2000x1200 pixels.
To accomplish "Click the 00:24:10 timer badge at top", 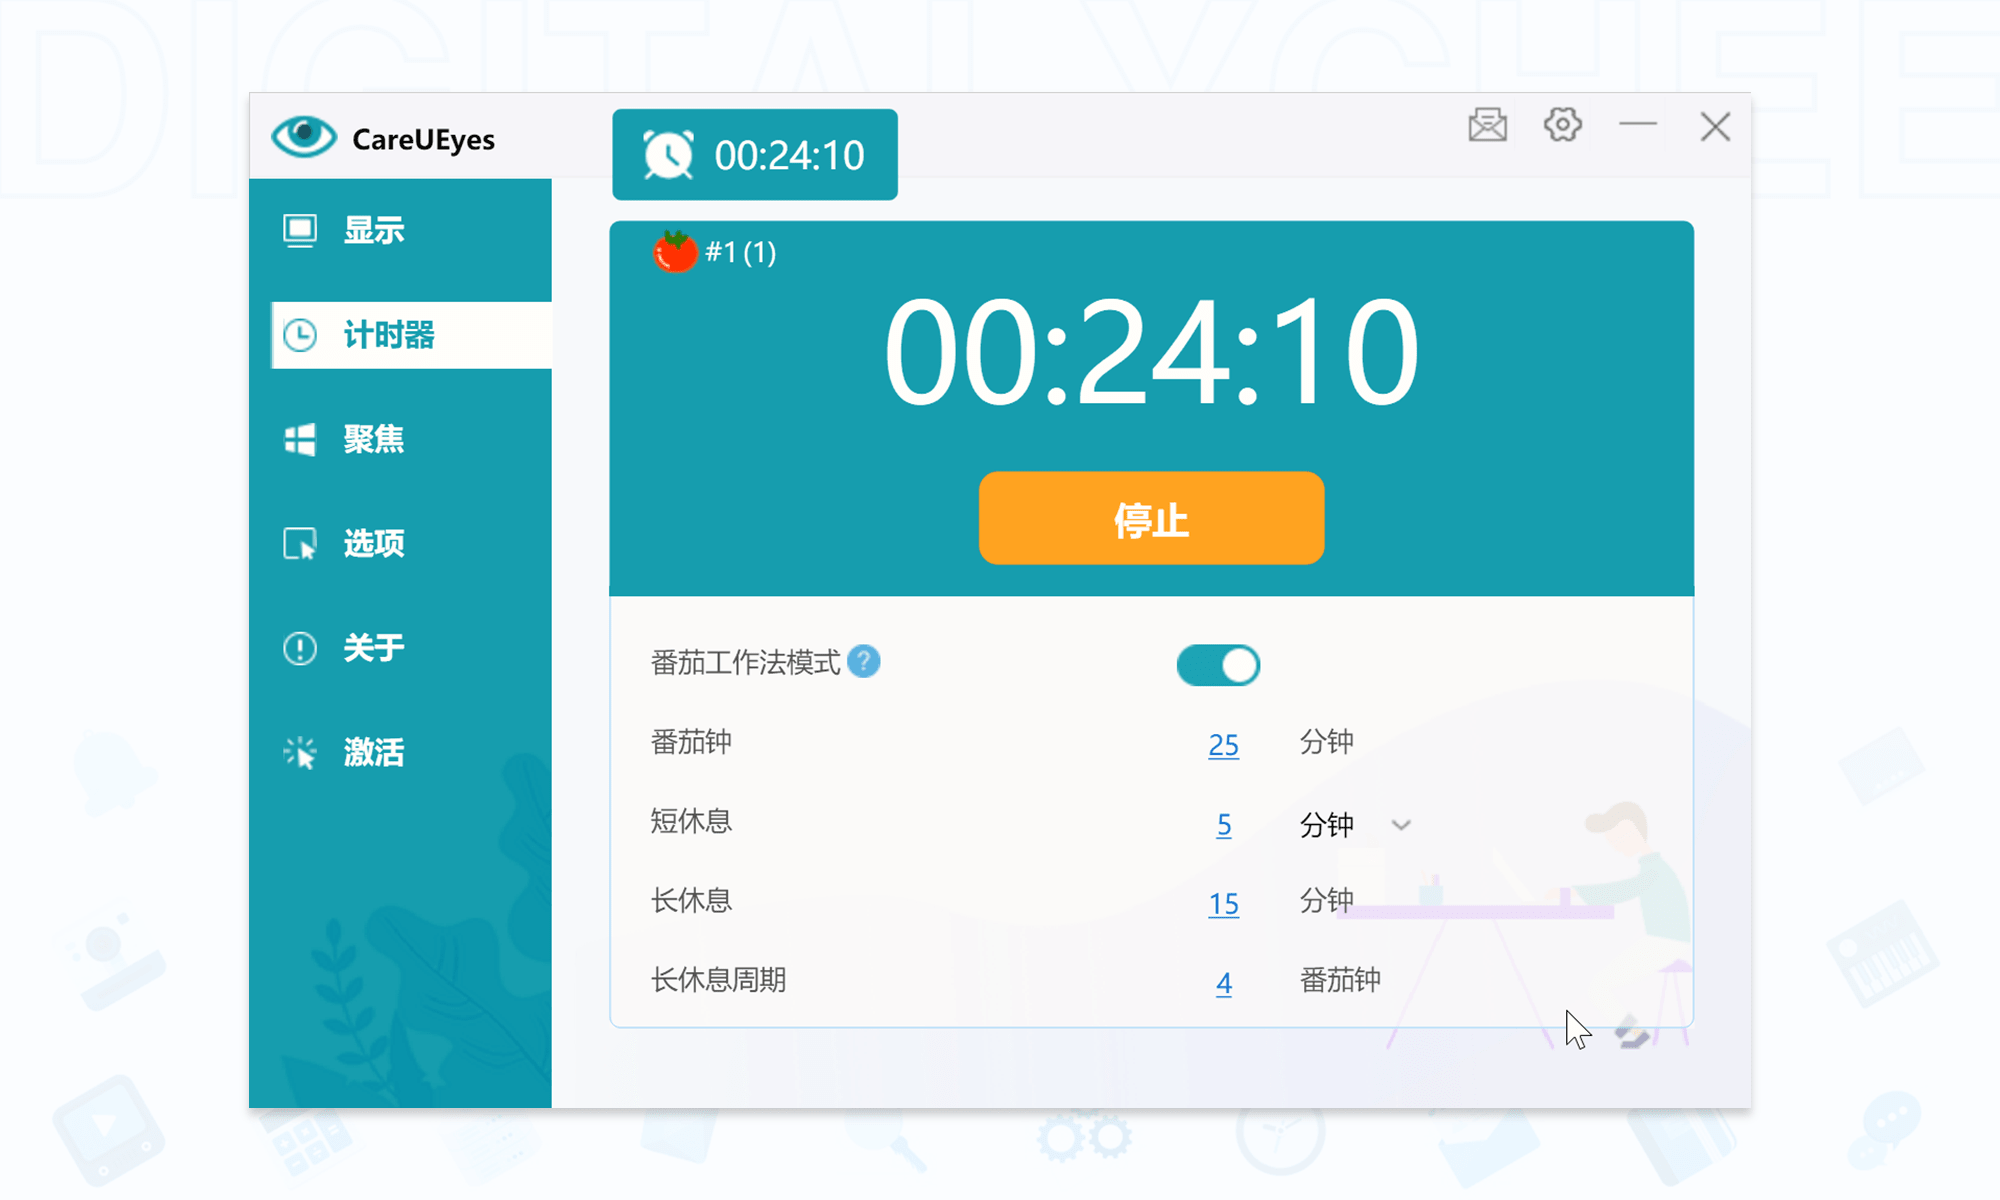I will (x=755, y=155).
